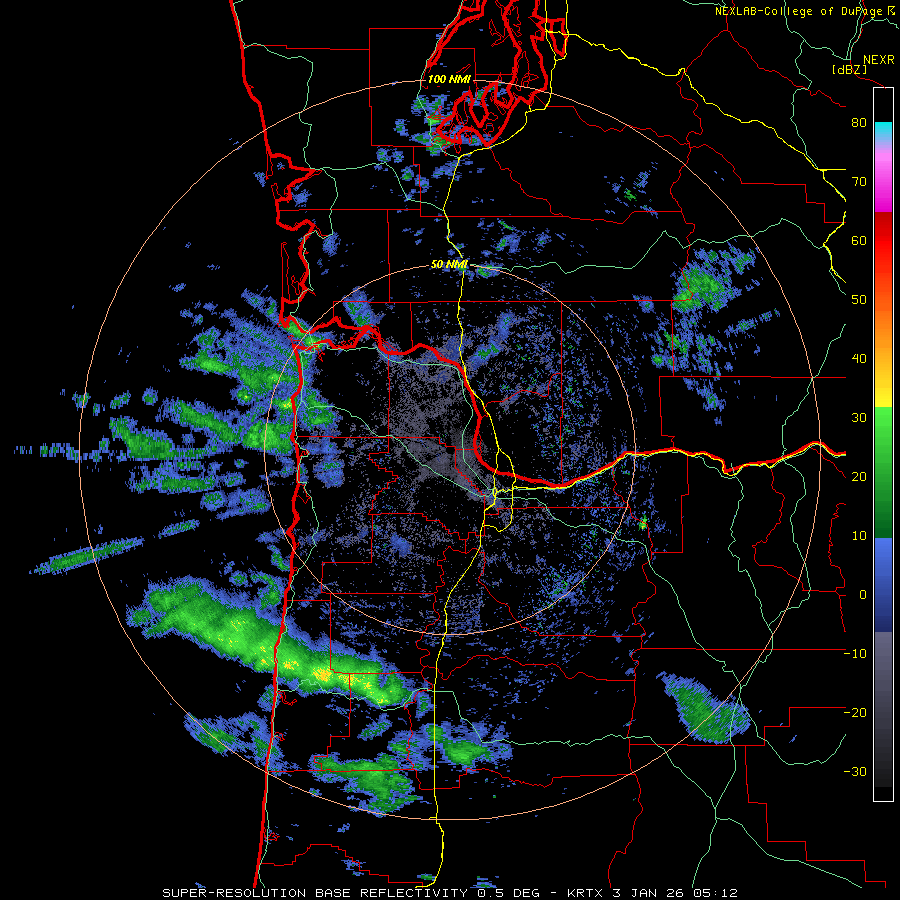Click the 70 value on dBZ scale
This screenshot has height=900, width=900.
(859, 182)
